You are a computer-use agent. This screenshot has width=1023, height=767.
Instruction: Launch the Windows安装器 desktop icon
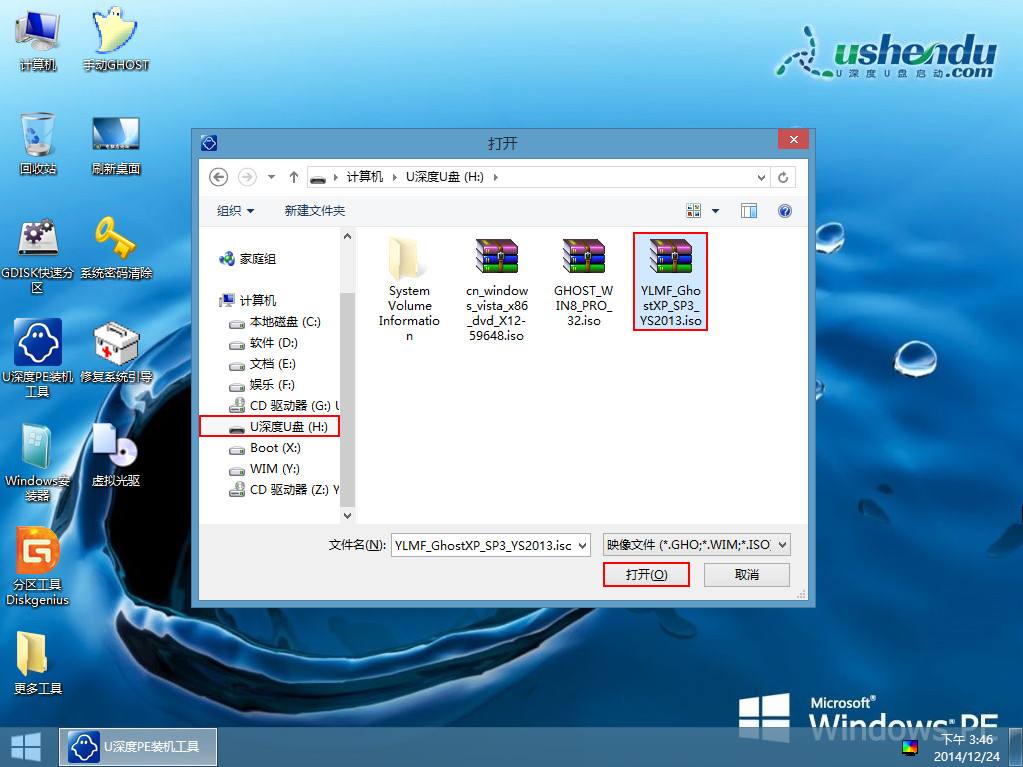37,462
